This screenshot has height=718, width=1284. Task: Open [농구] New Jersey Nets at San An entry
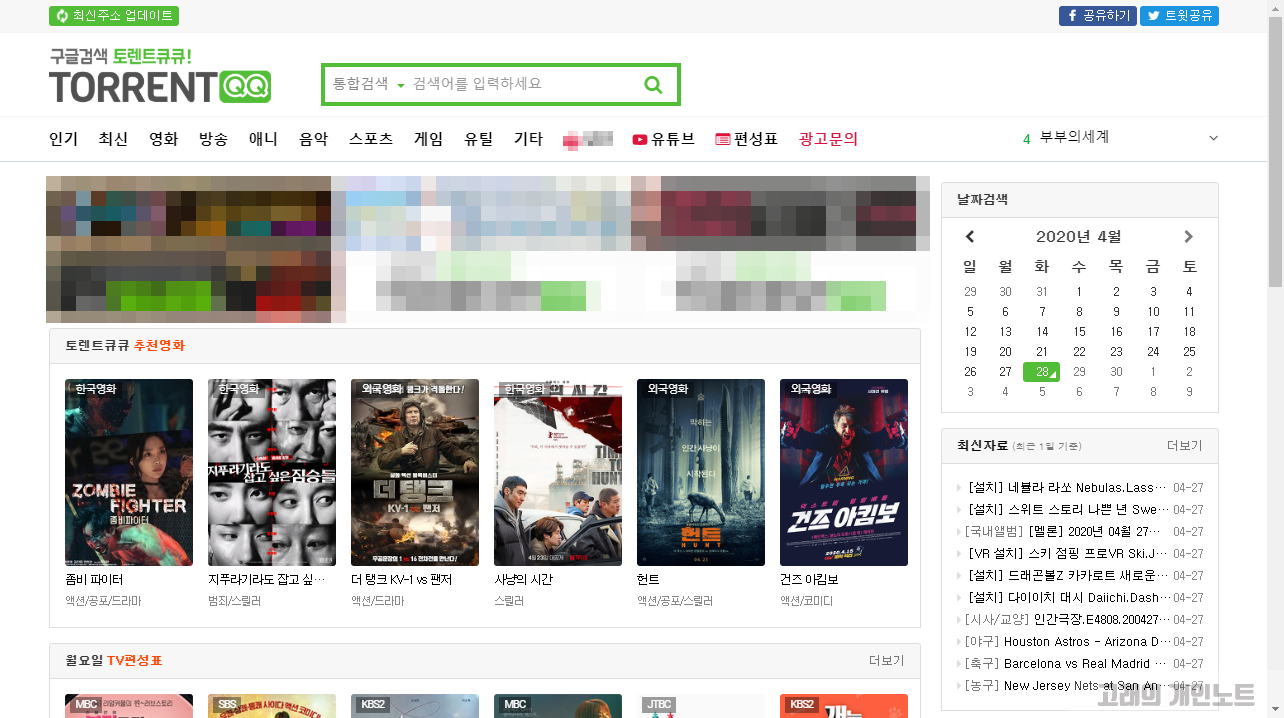[x=1067, y=686]
